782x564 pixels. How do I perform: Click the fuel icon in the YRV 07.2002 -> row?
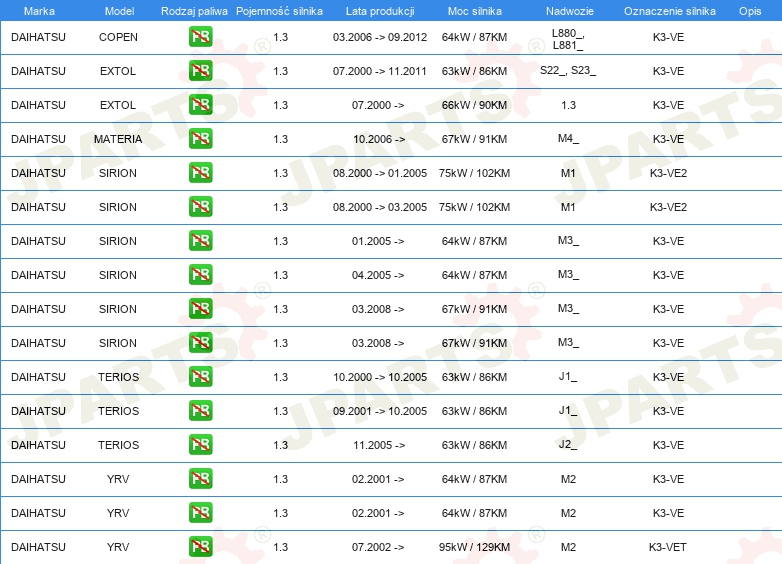coord(200,547)
